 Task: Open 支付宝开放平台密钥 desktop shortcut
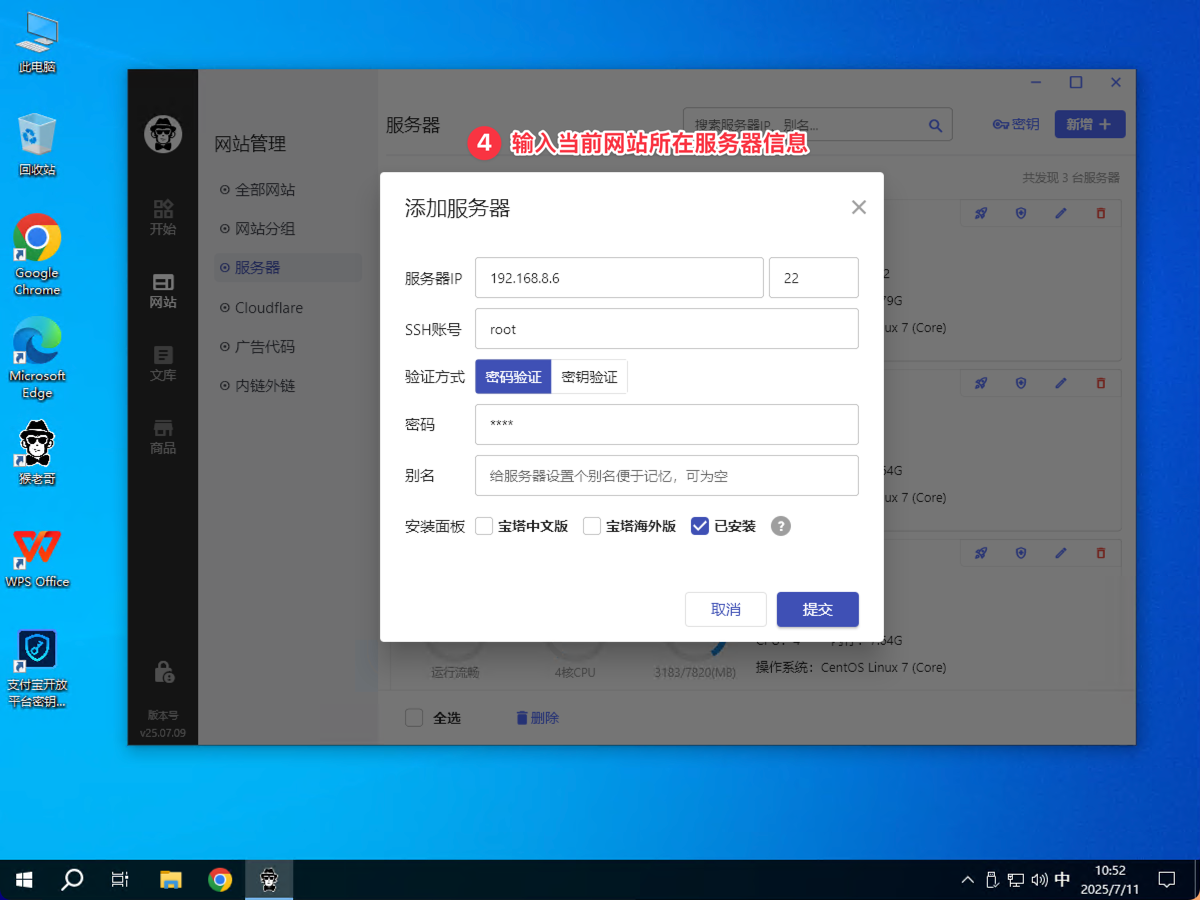click(x=37, y=669)
